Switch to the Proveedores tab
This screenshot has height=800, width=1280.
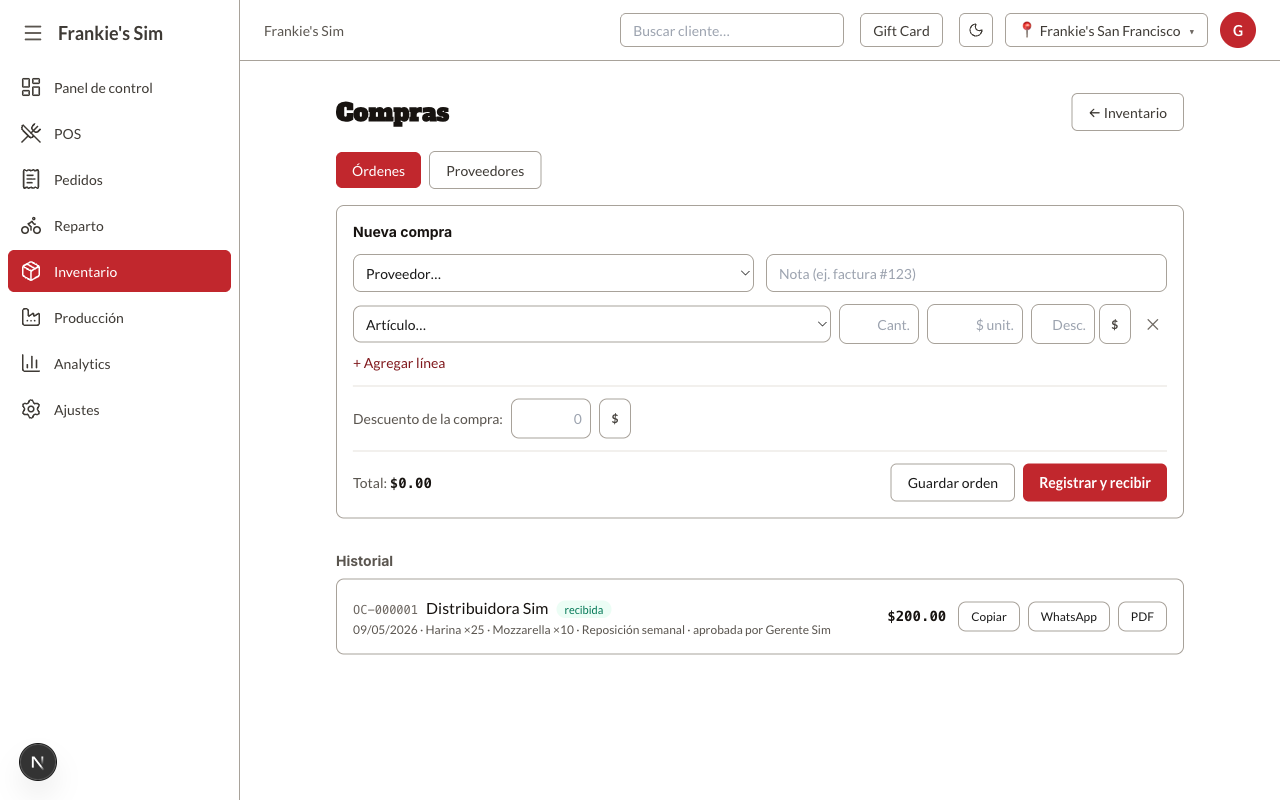coord(485,170)
